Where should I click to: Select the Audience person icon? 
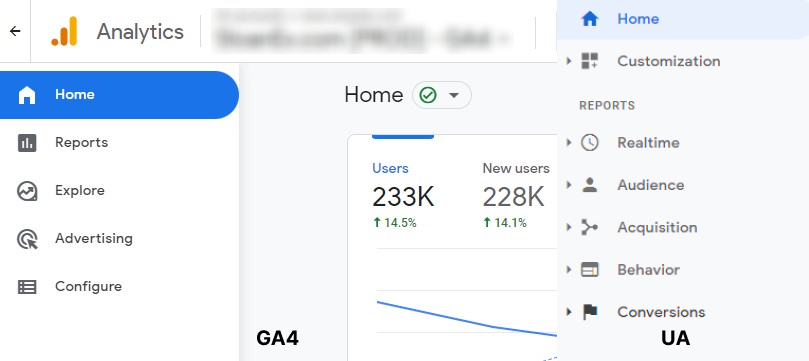590,185
